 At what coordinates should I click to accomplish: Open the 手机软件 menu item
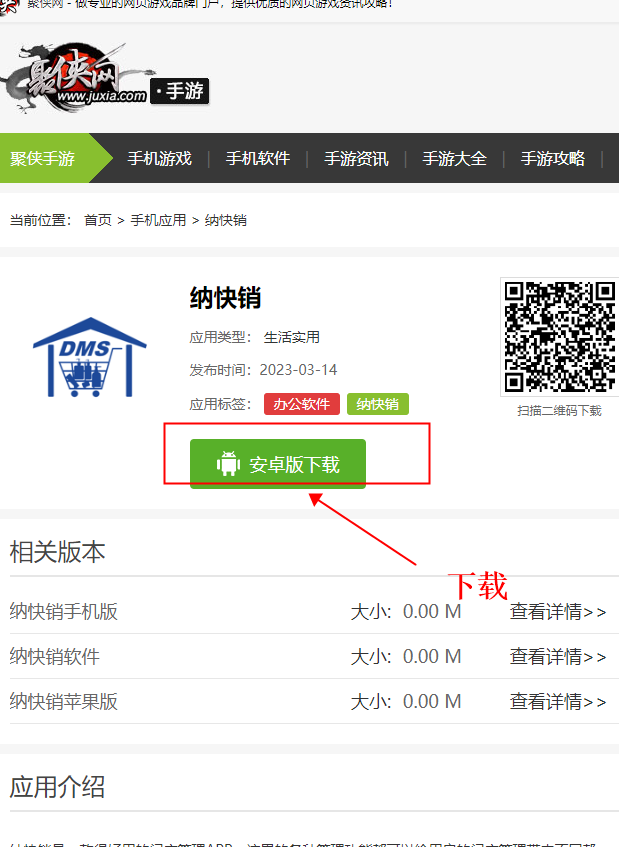tap(258, 158)
